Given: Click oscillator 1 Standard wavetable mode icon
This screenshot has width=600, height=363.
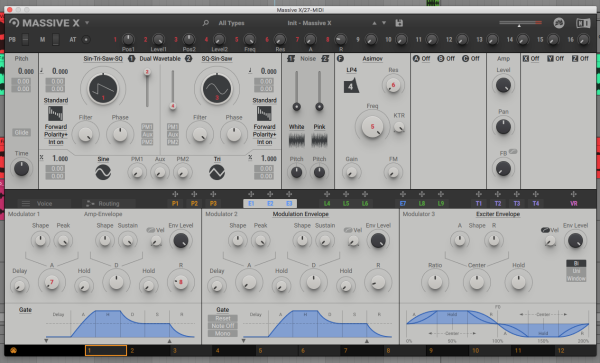Looking at the screenshot, I should pos(55,114).
